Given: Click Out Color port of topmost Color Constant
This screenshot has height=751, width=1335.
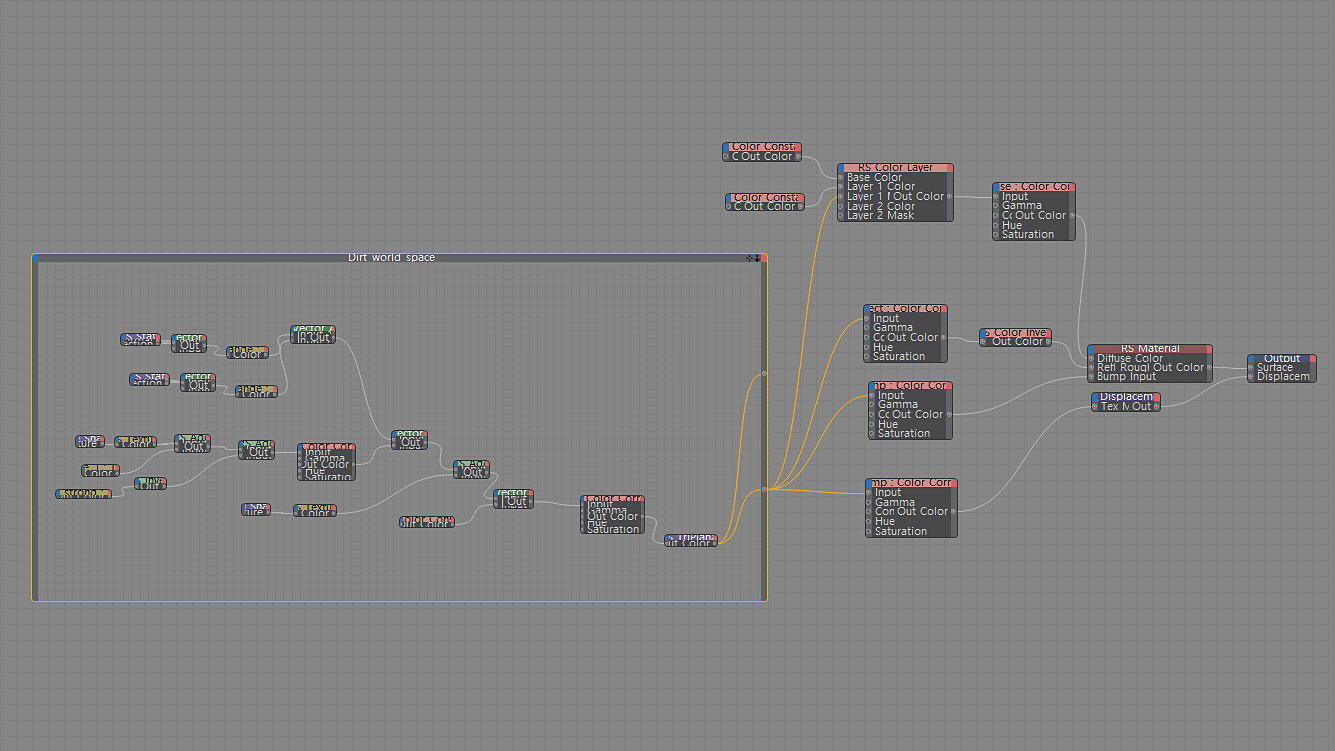Looking at the screenshot, I should point(798,156).
